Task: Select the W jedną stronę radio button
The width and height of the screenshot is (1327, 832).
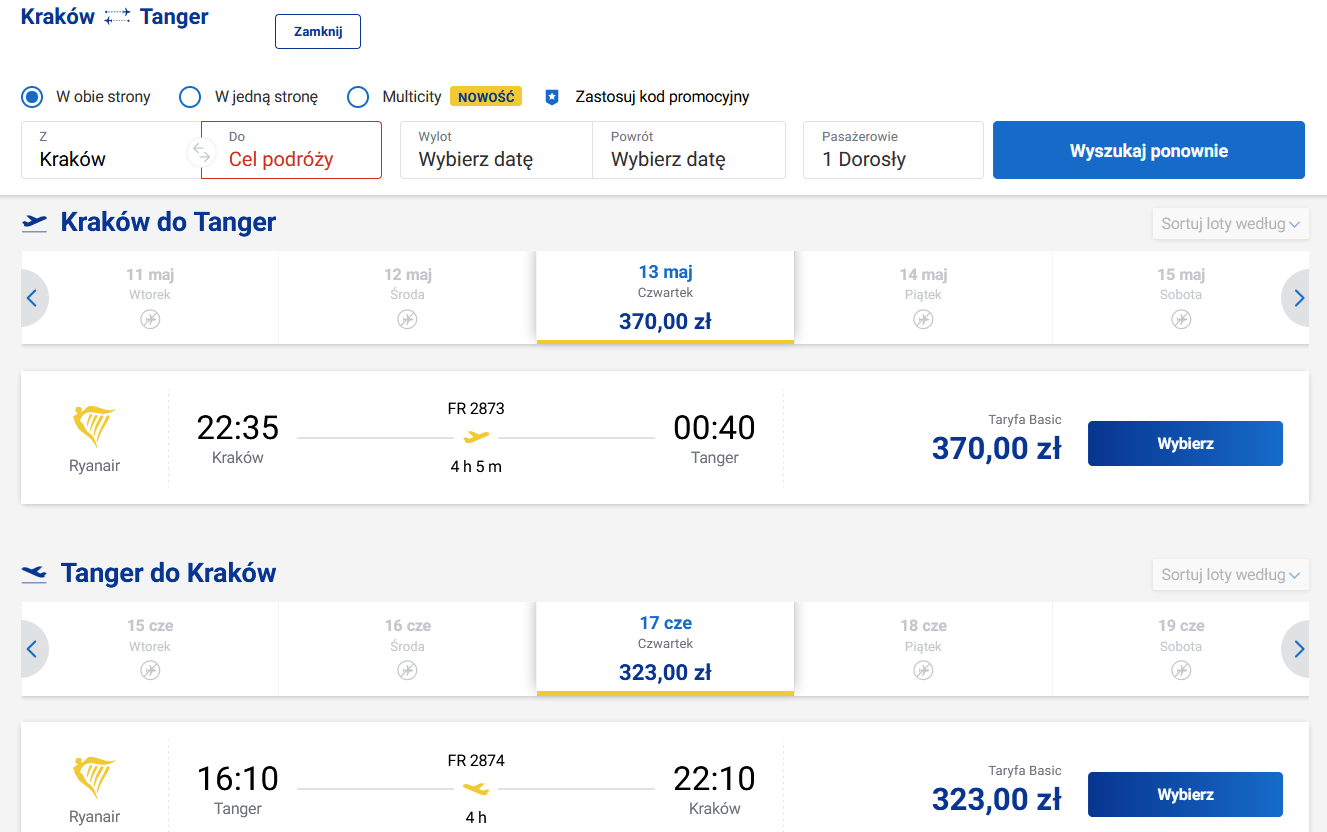Action: coord(190,97)
